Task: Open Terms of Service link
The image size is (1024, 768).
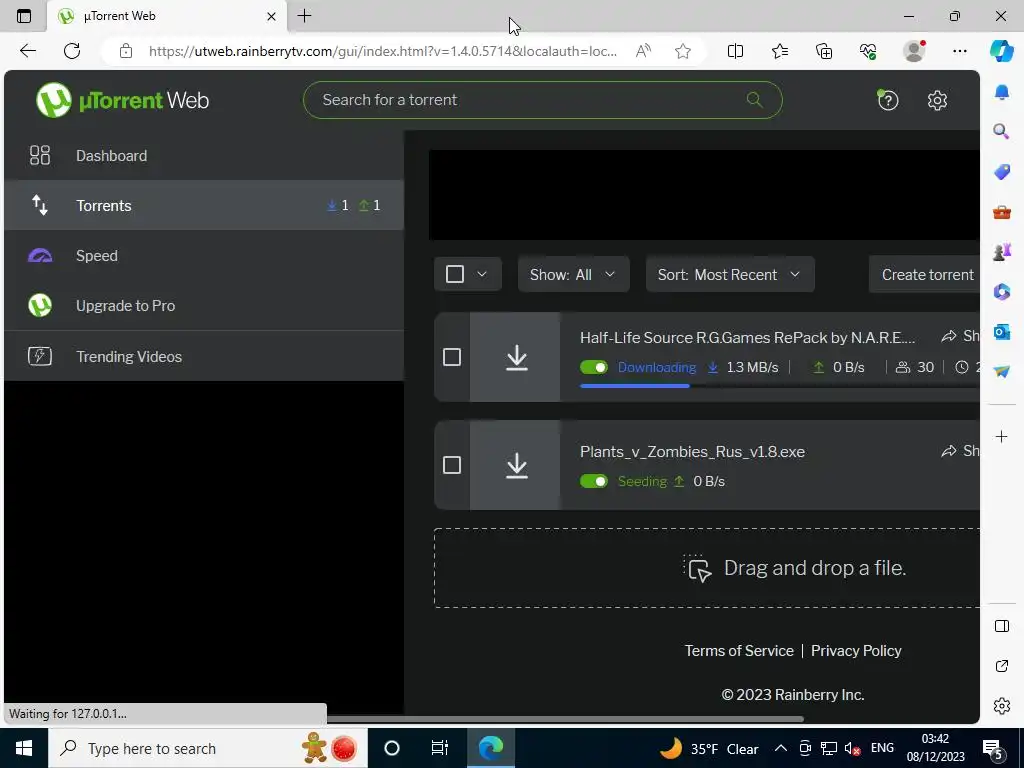Action: coord(739,650)
